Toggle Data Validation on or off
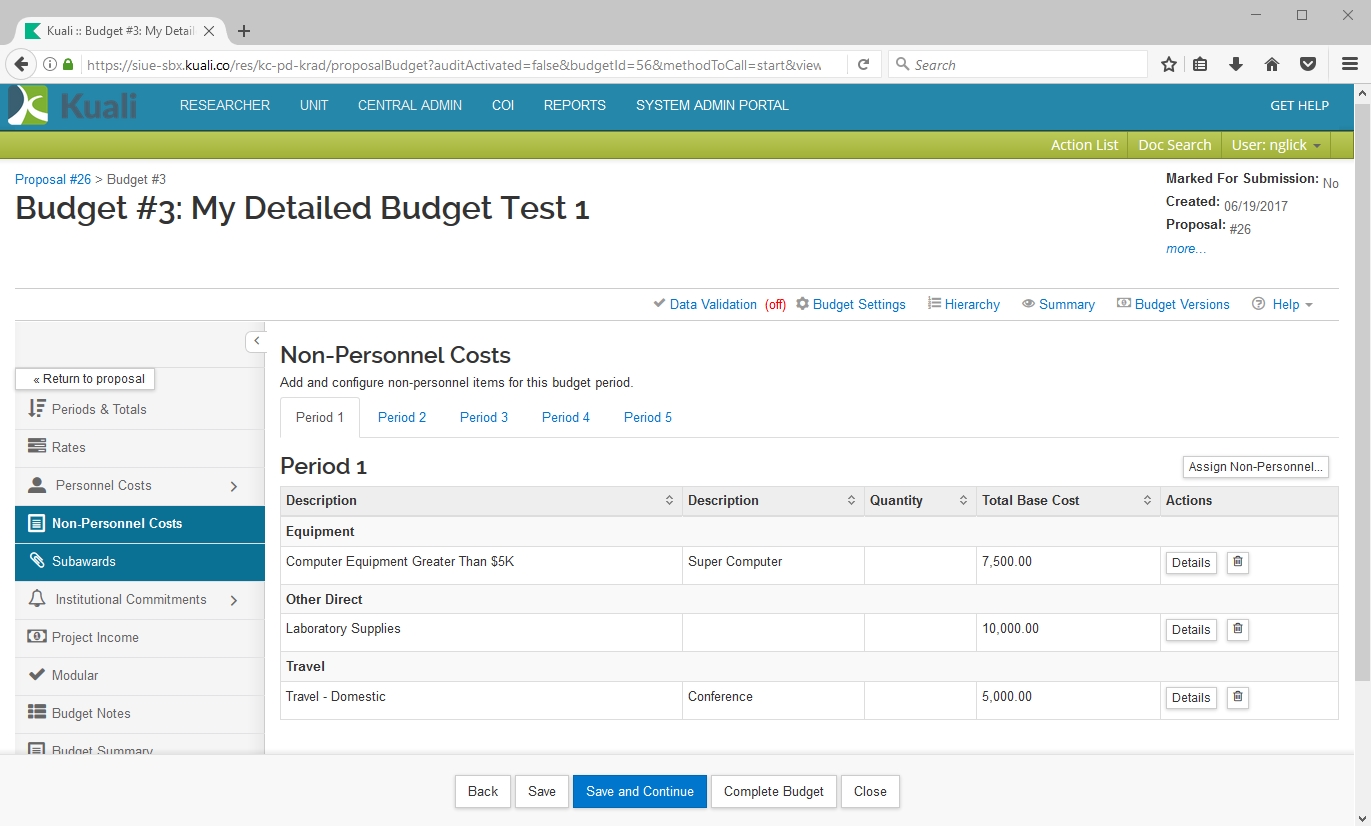The height and width of the screenshot is (826, 1371). (712, 304)
